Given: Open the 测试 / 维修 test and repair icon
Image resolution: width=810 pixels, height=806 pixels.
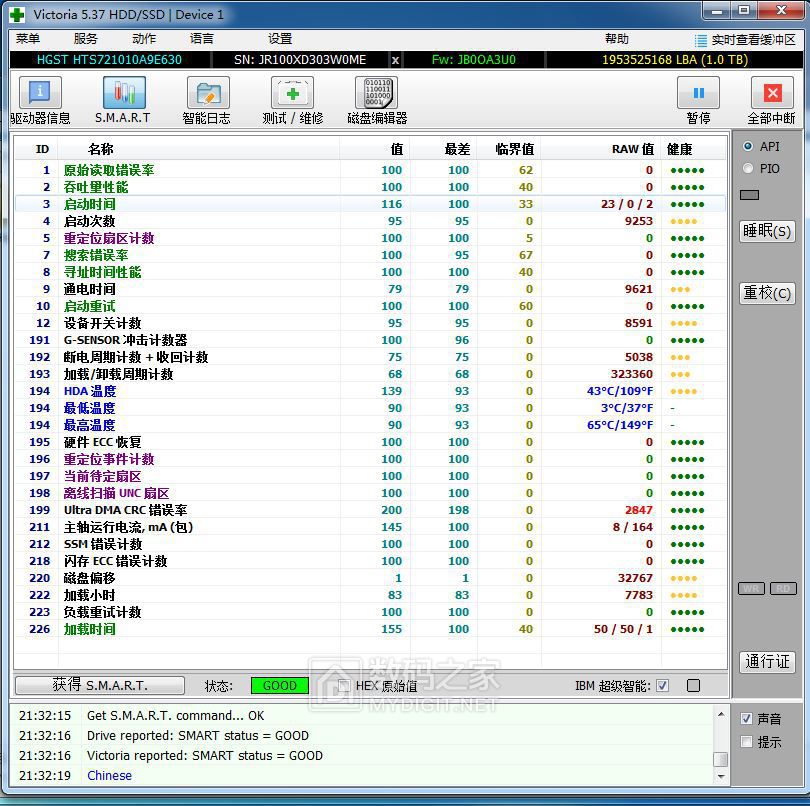Looking at the screenshot, I should pos(292,92).
